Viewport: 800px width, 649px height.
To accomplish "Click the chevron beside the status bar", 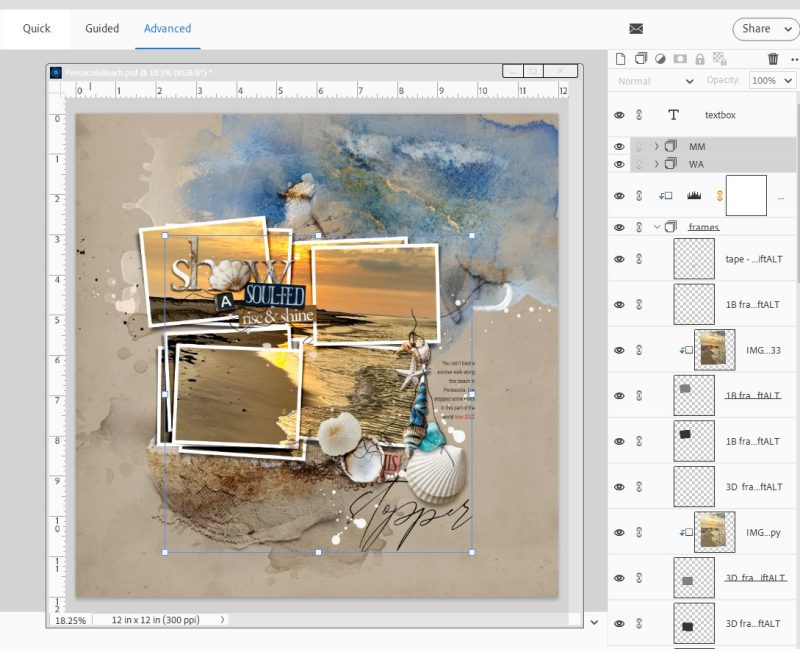I will [x=594, y=622].
